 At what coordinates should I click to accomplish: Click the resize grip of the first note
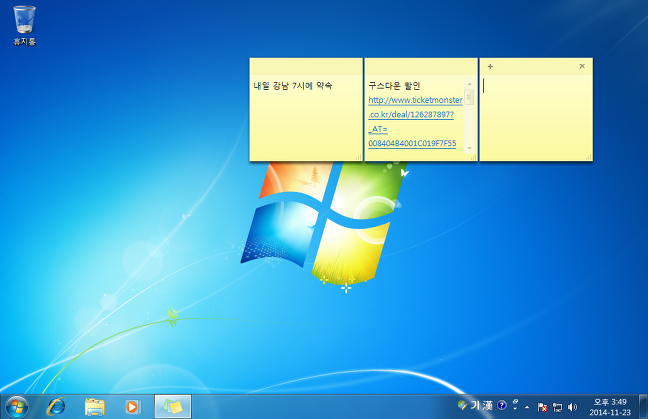click(359, 157)
